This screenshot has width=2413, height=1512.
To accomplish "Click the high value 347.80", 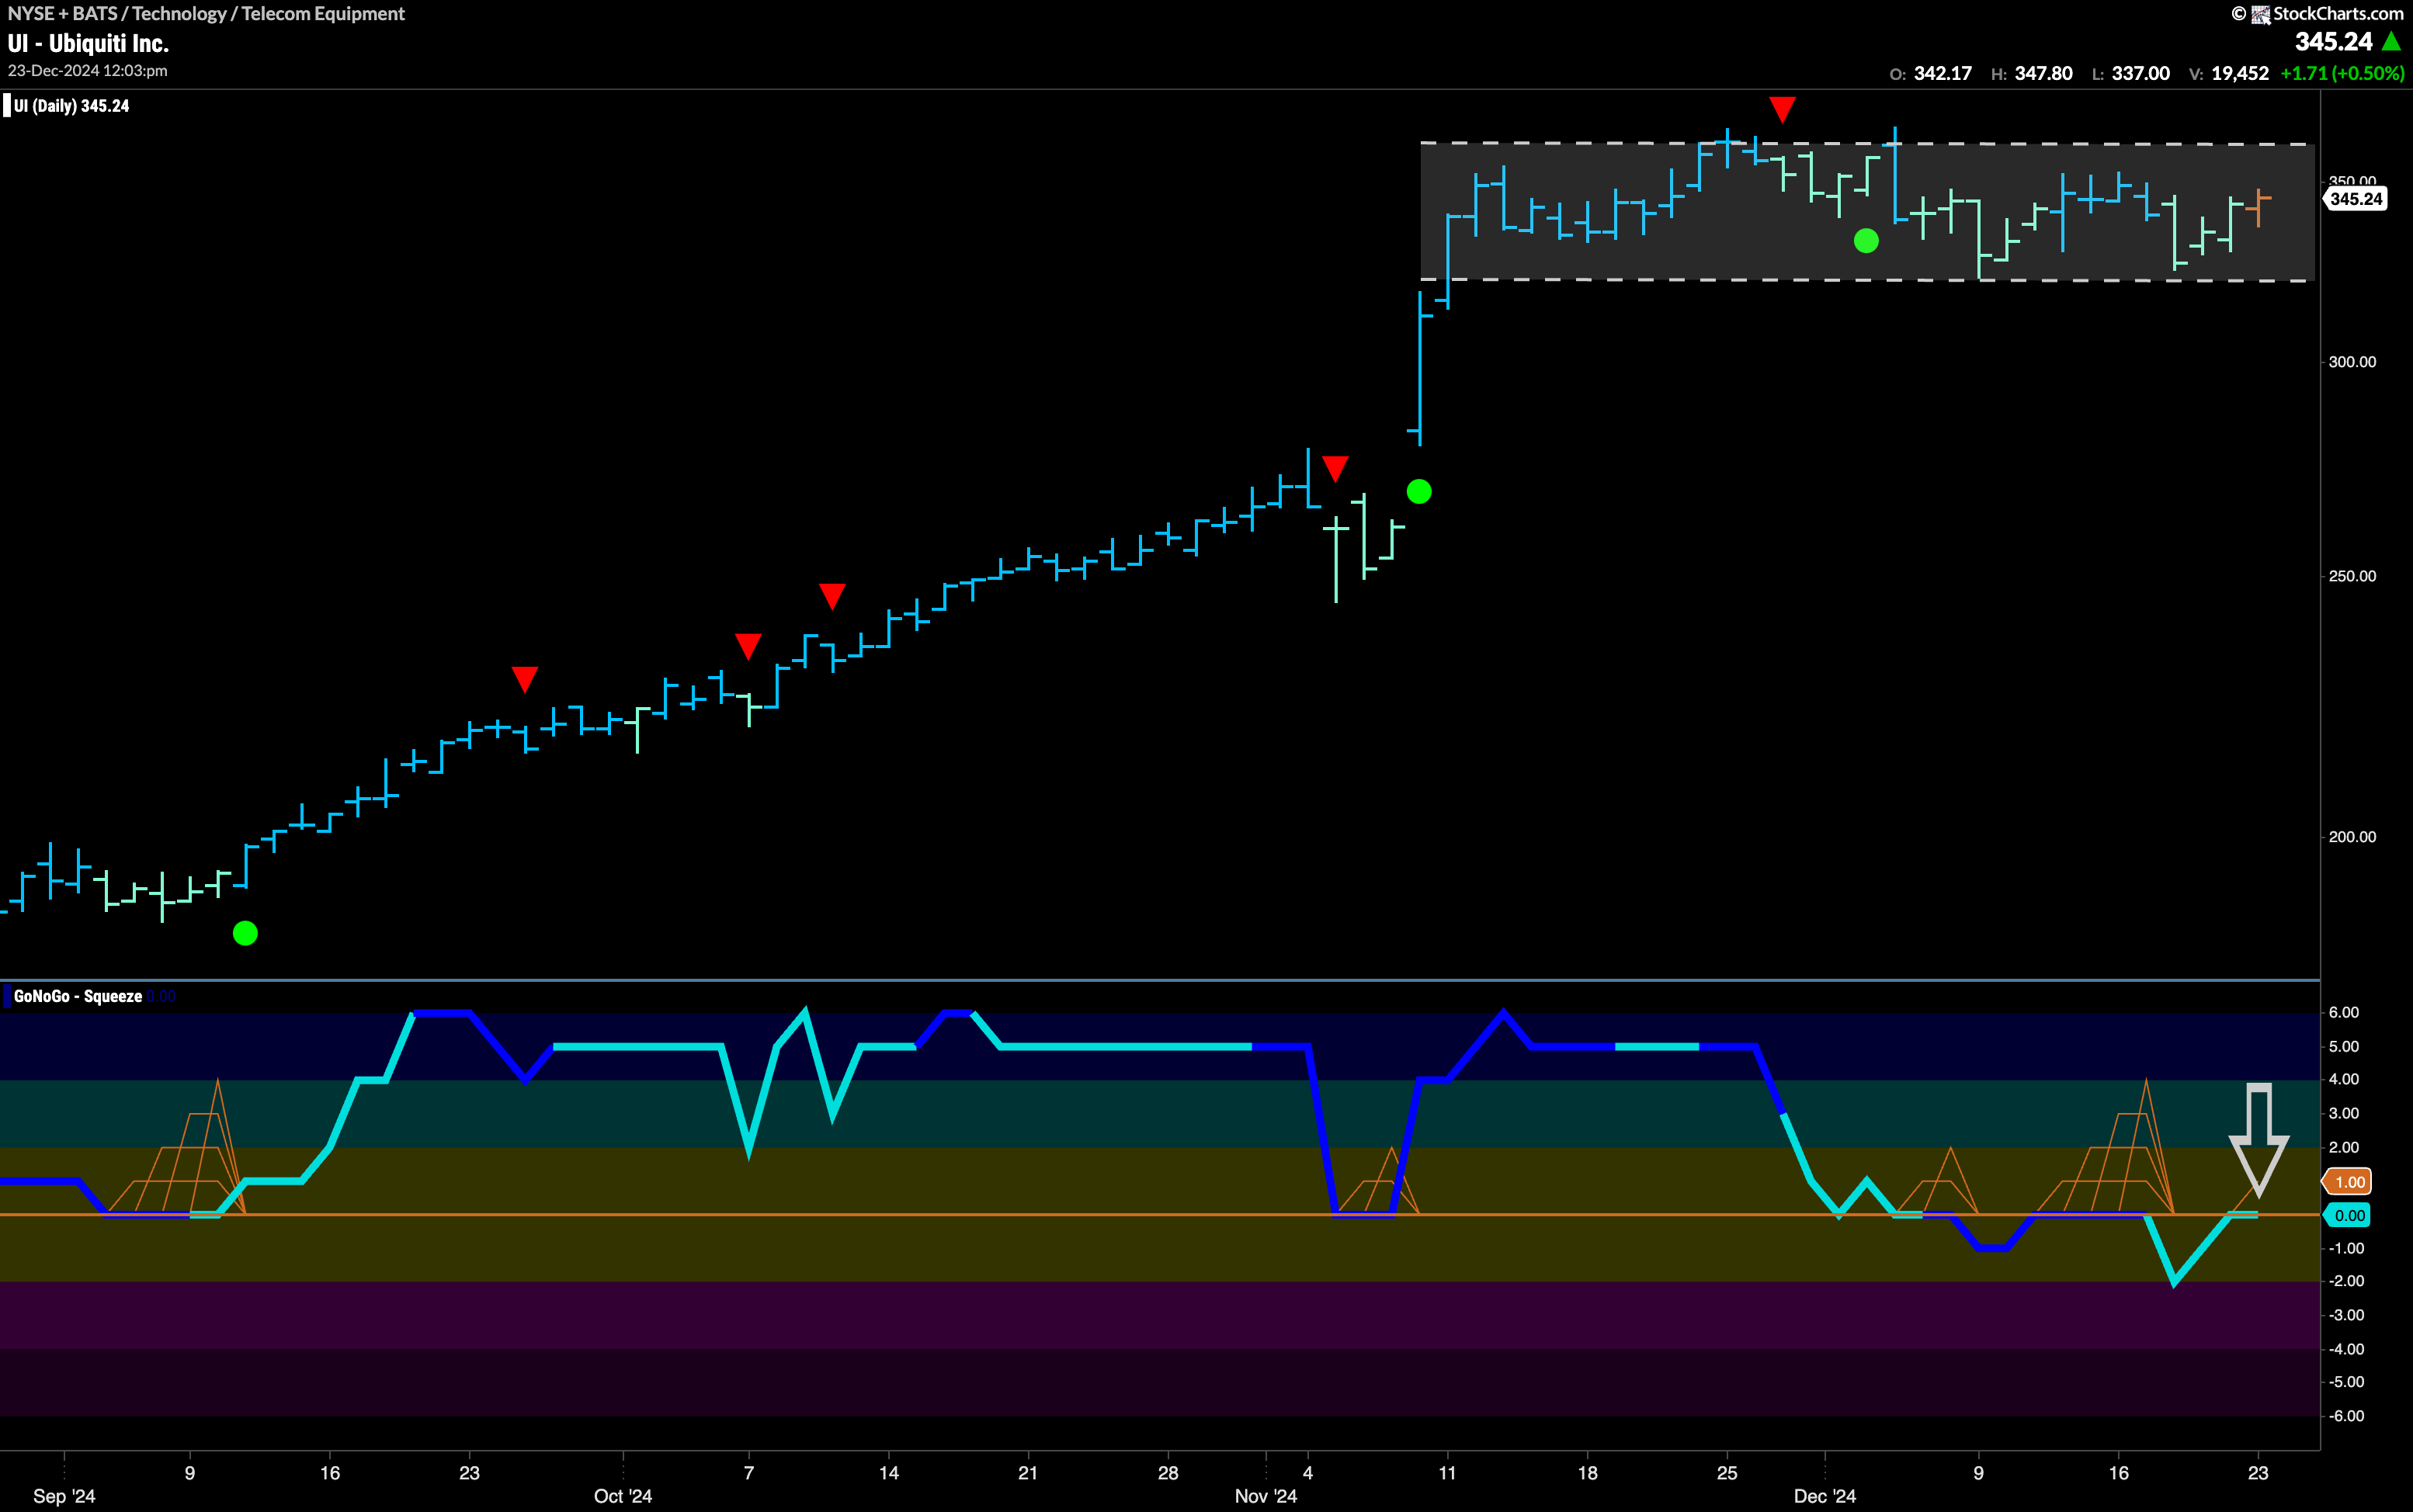I will click(2043, 74).
